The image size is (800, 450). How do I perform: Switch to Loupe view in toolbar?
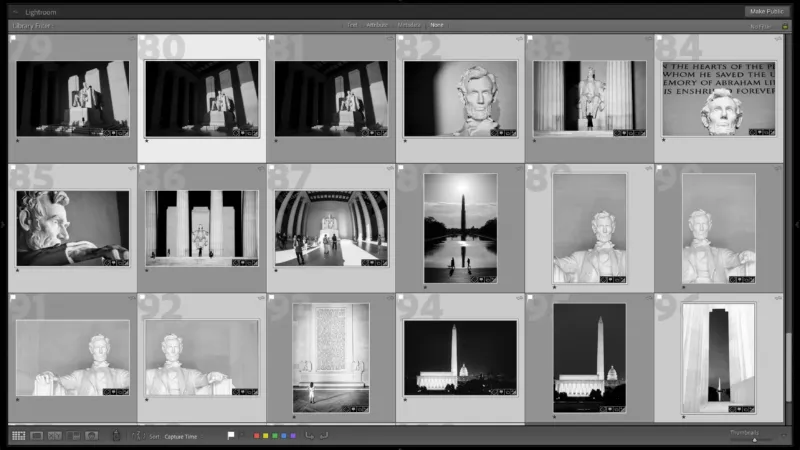[x=37, y=436]
